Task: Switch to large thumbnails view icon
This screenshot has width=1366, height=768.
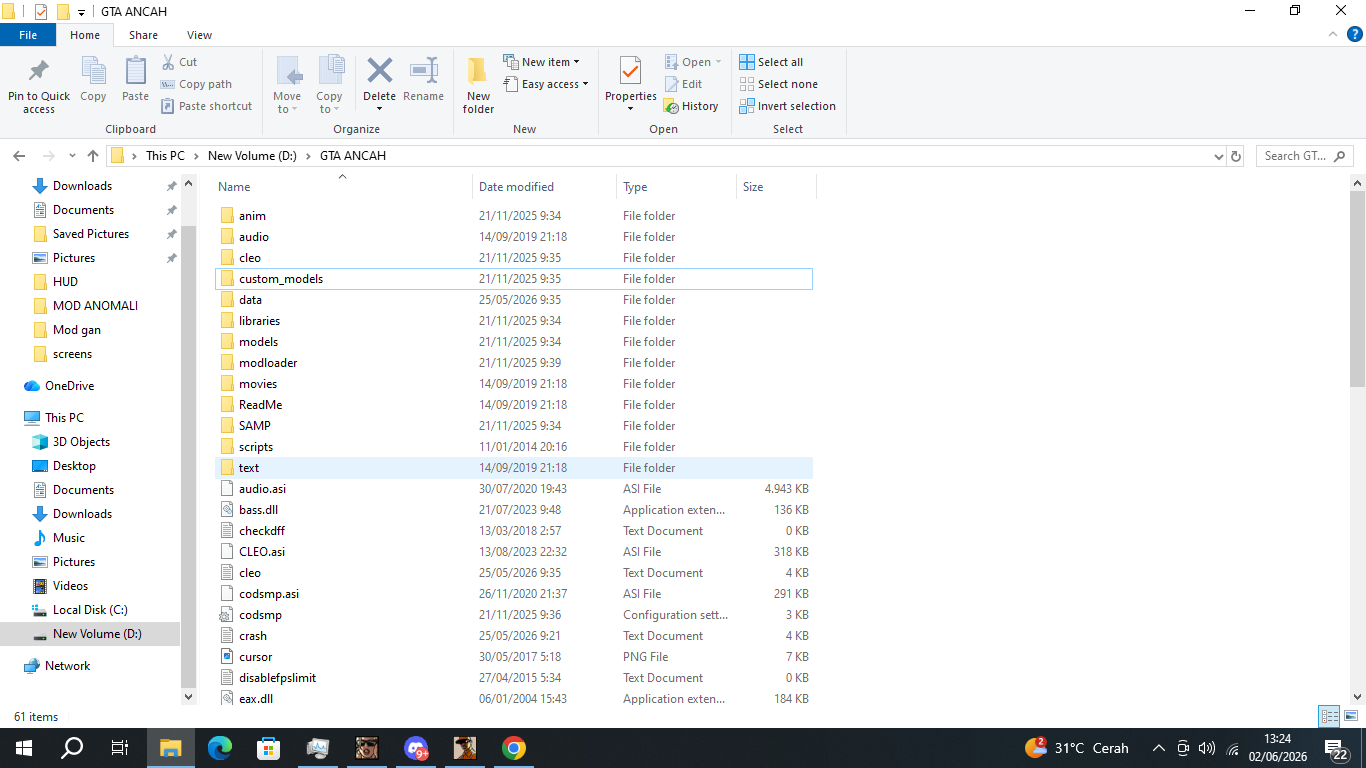Action: coord(1351,716)
